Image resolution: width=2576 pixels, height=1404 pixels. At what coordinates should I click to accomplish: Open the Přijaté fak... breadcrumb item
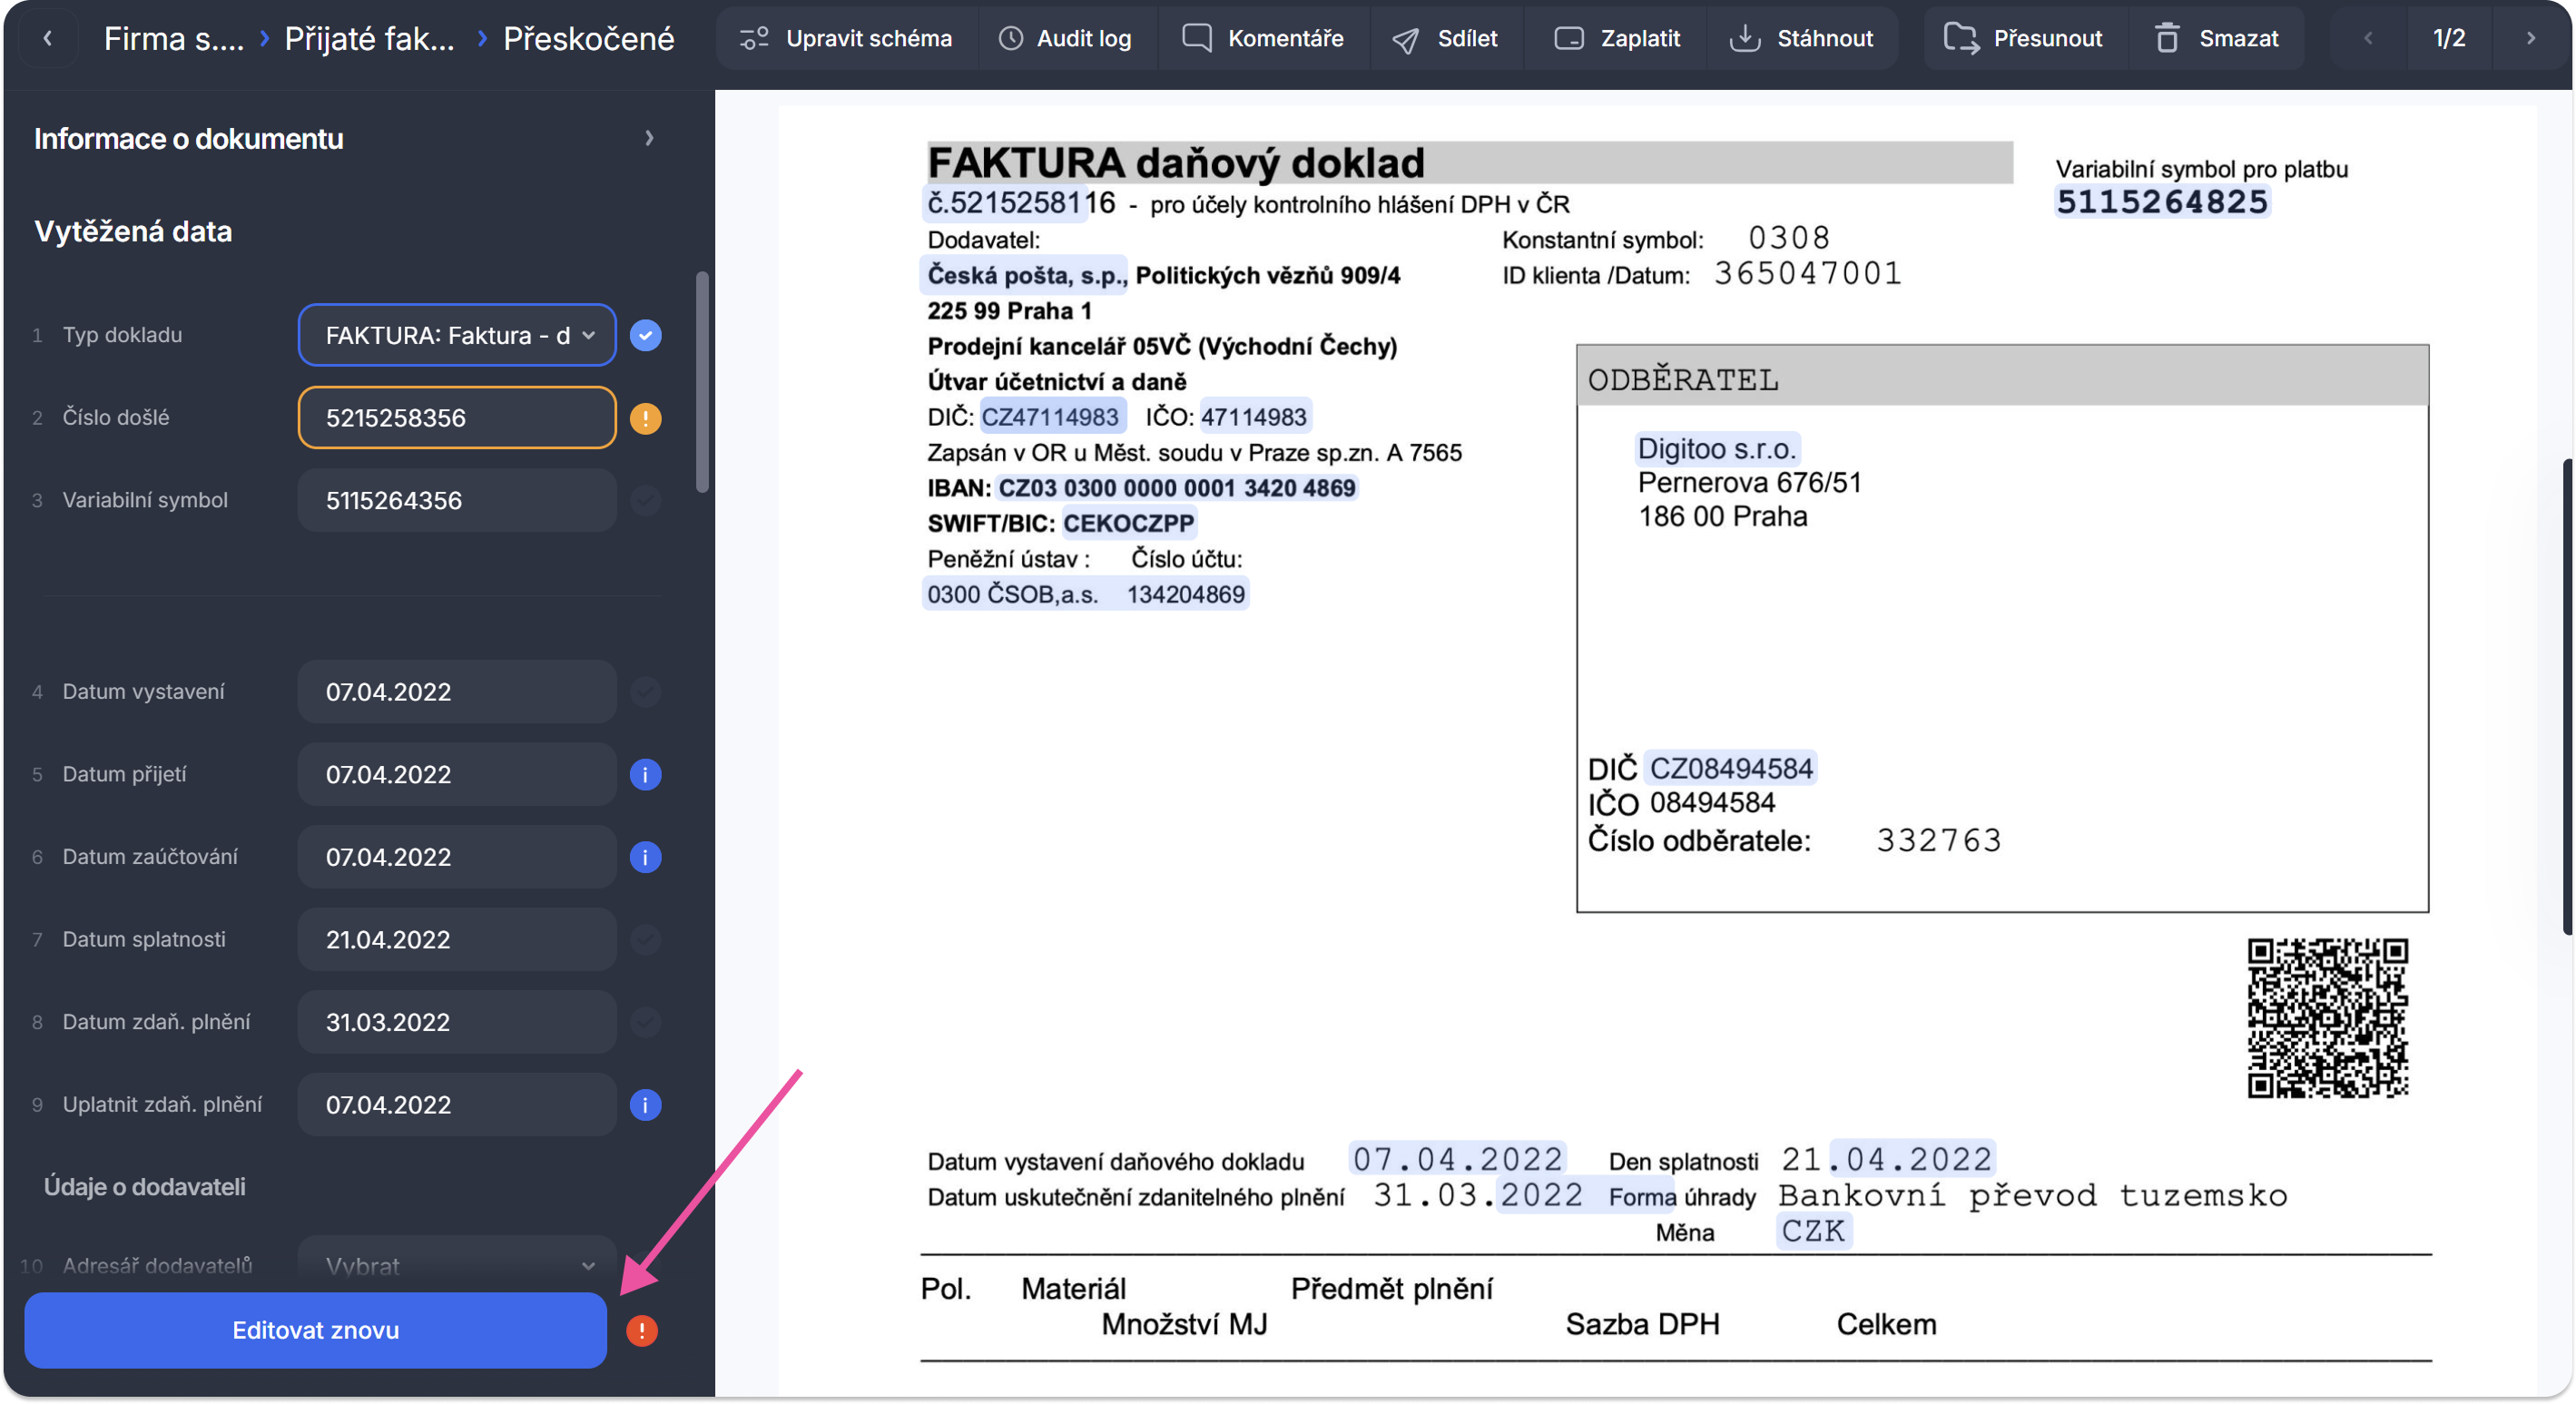coord(369,39)
